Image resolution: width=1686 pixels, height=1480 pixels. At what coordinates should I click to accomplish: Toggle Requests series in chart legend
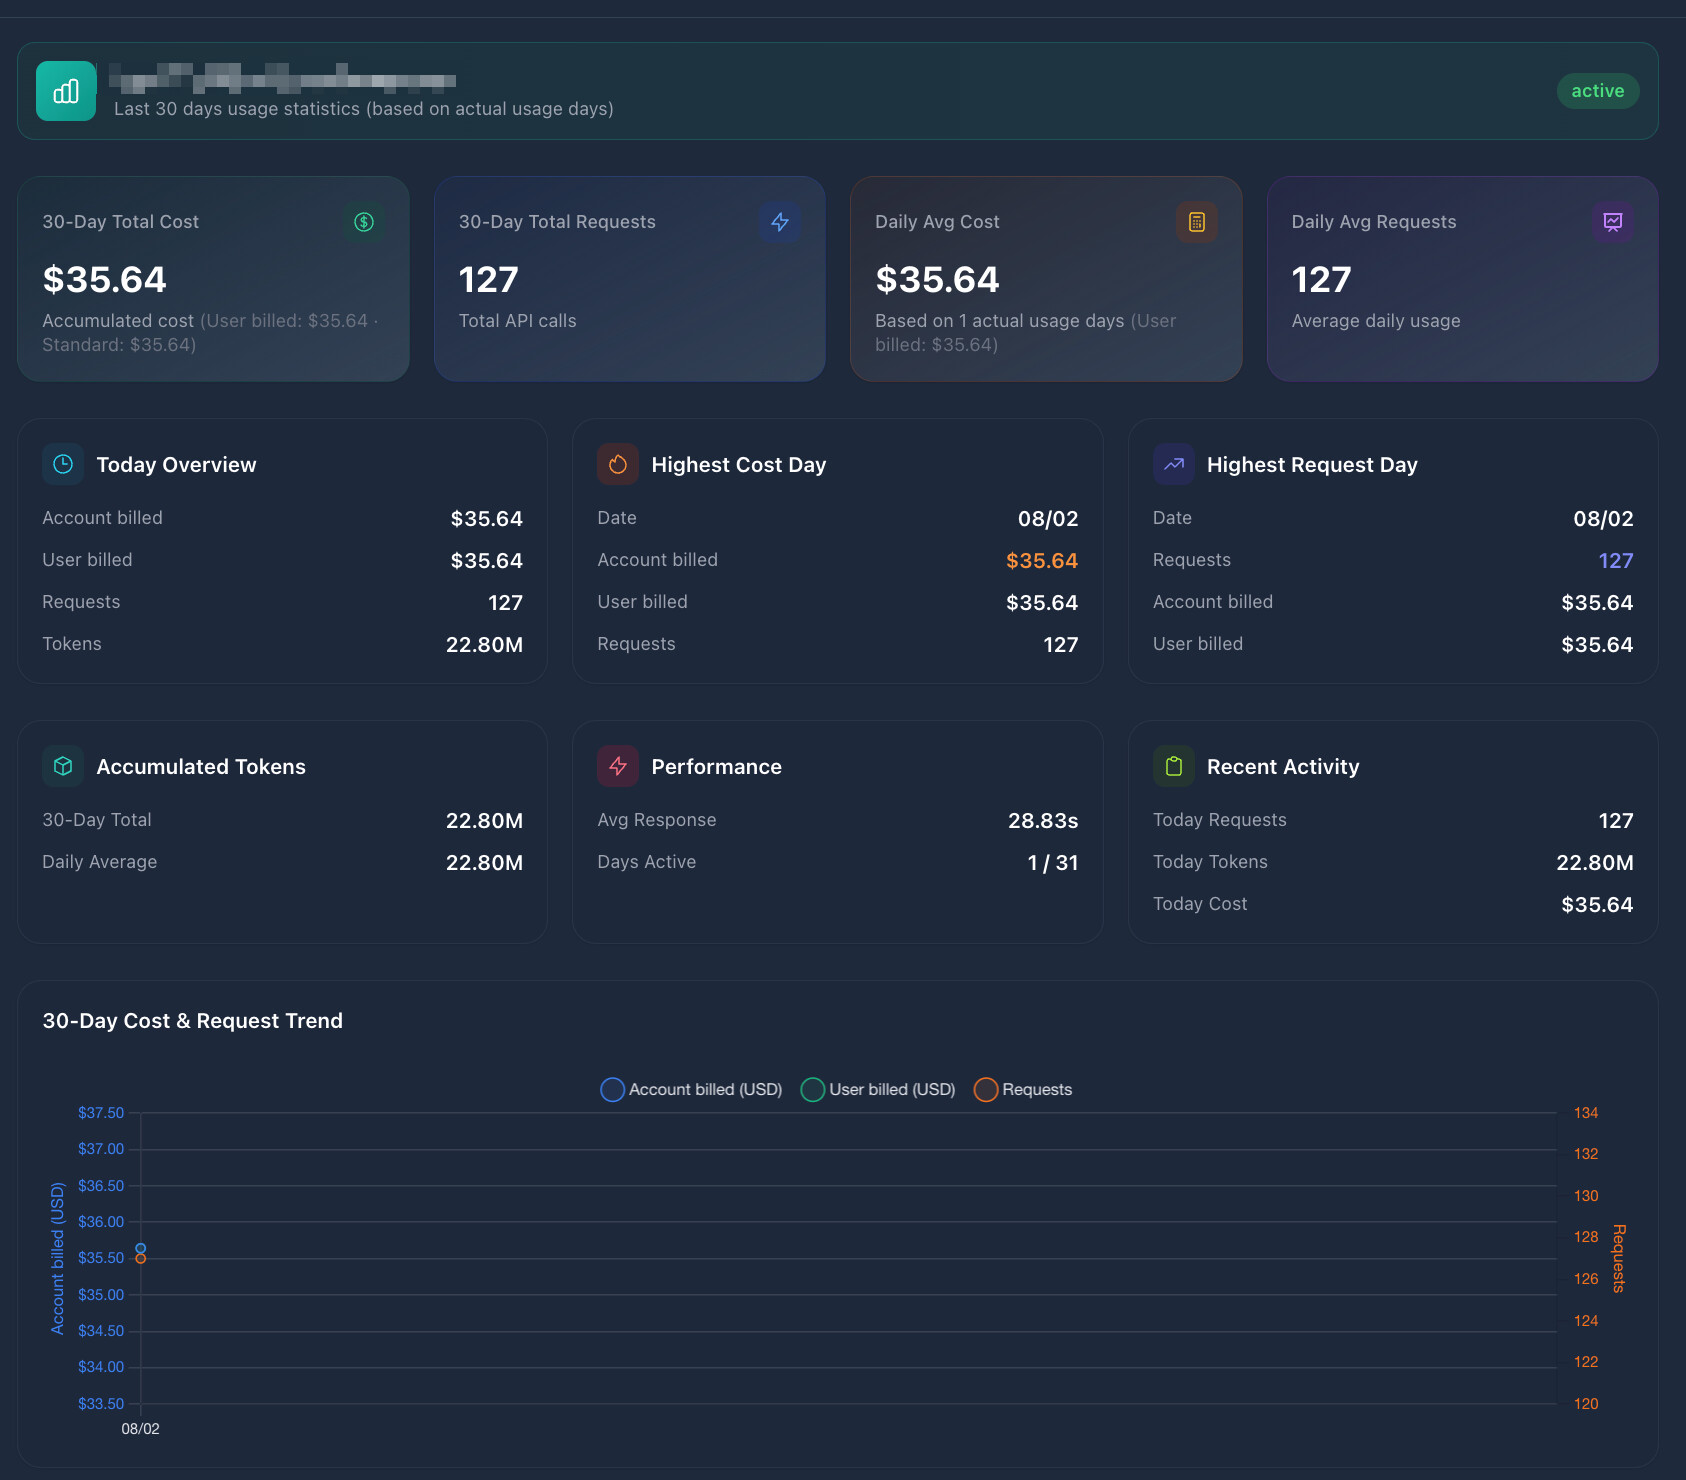(1023, 1089)
